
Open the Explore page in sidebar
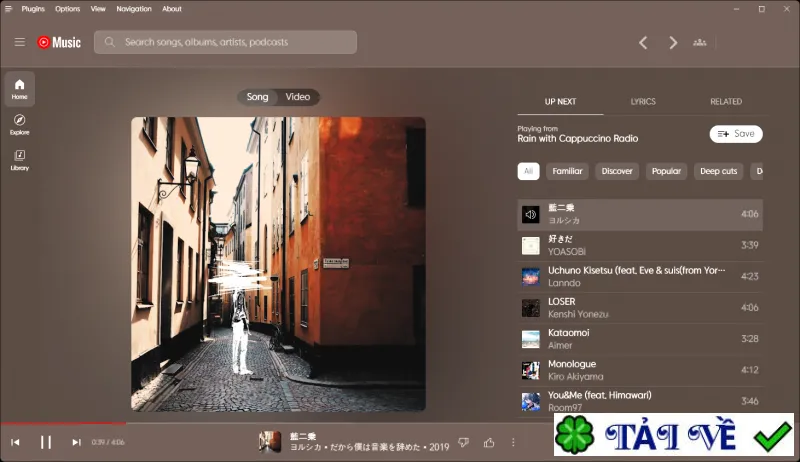[19, 124]
